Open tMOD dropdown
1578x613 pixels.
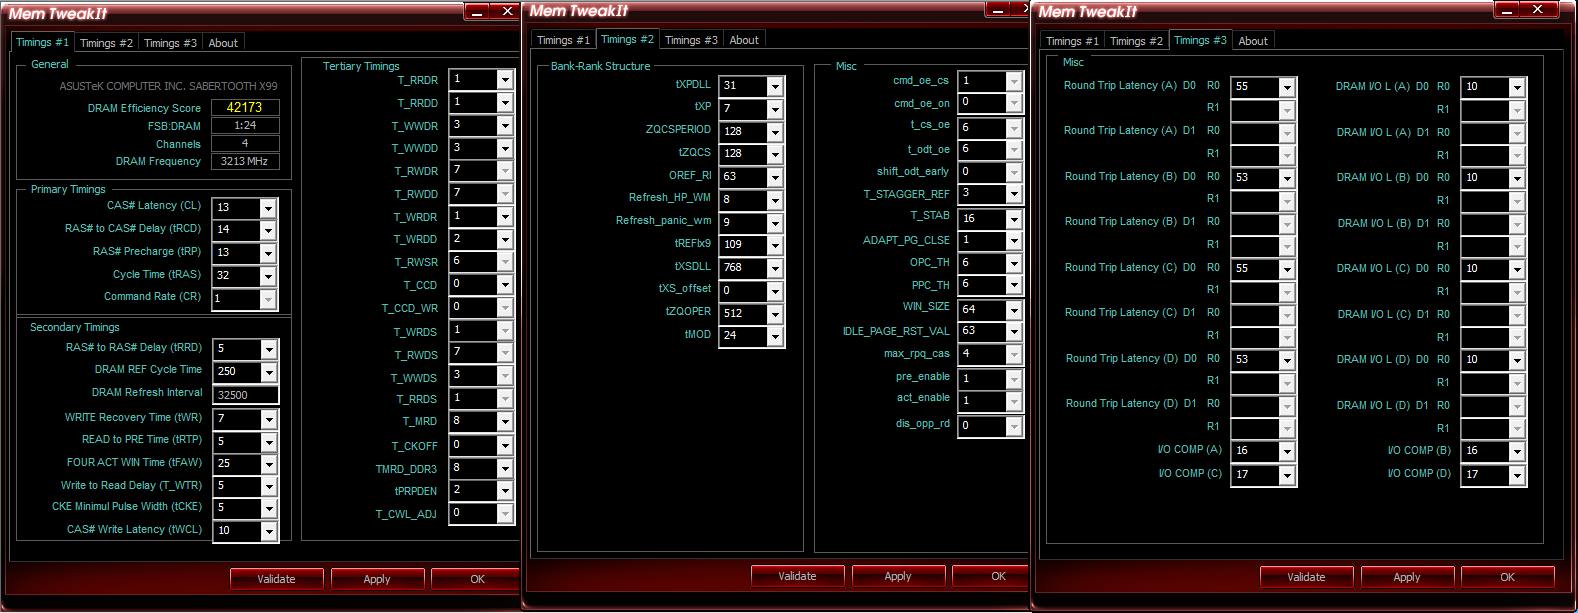pos(775,337)
